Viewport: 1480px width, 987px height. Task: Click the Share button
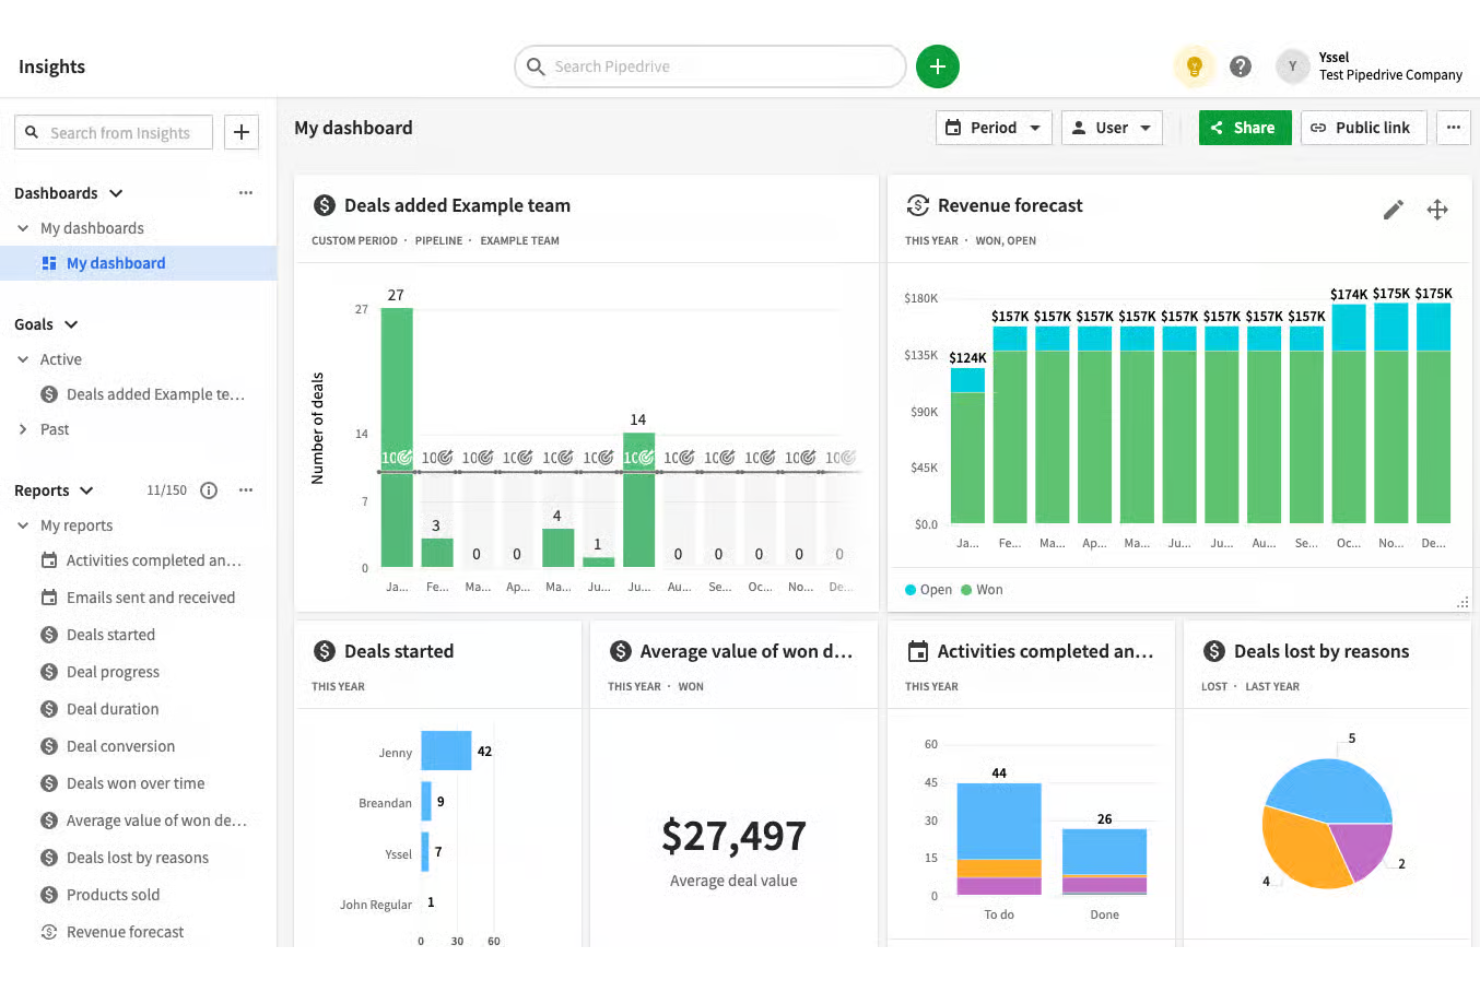(x=1244, y=127)
